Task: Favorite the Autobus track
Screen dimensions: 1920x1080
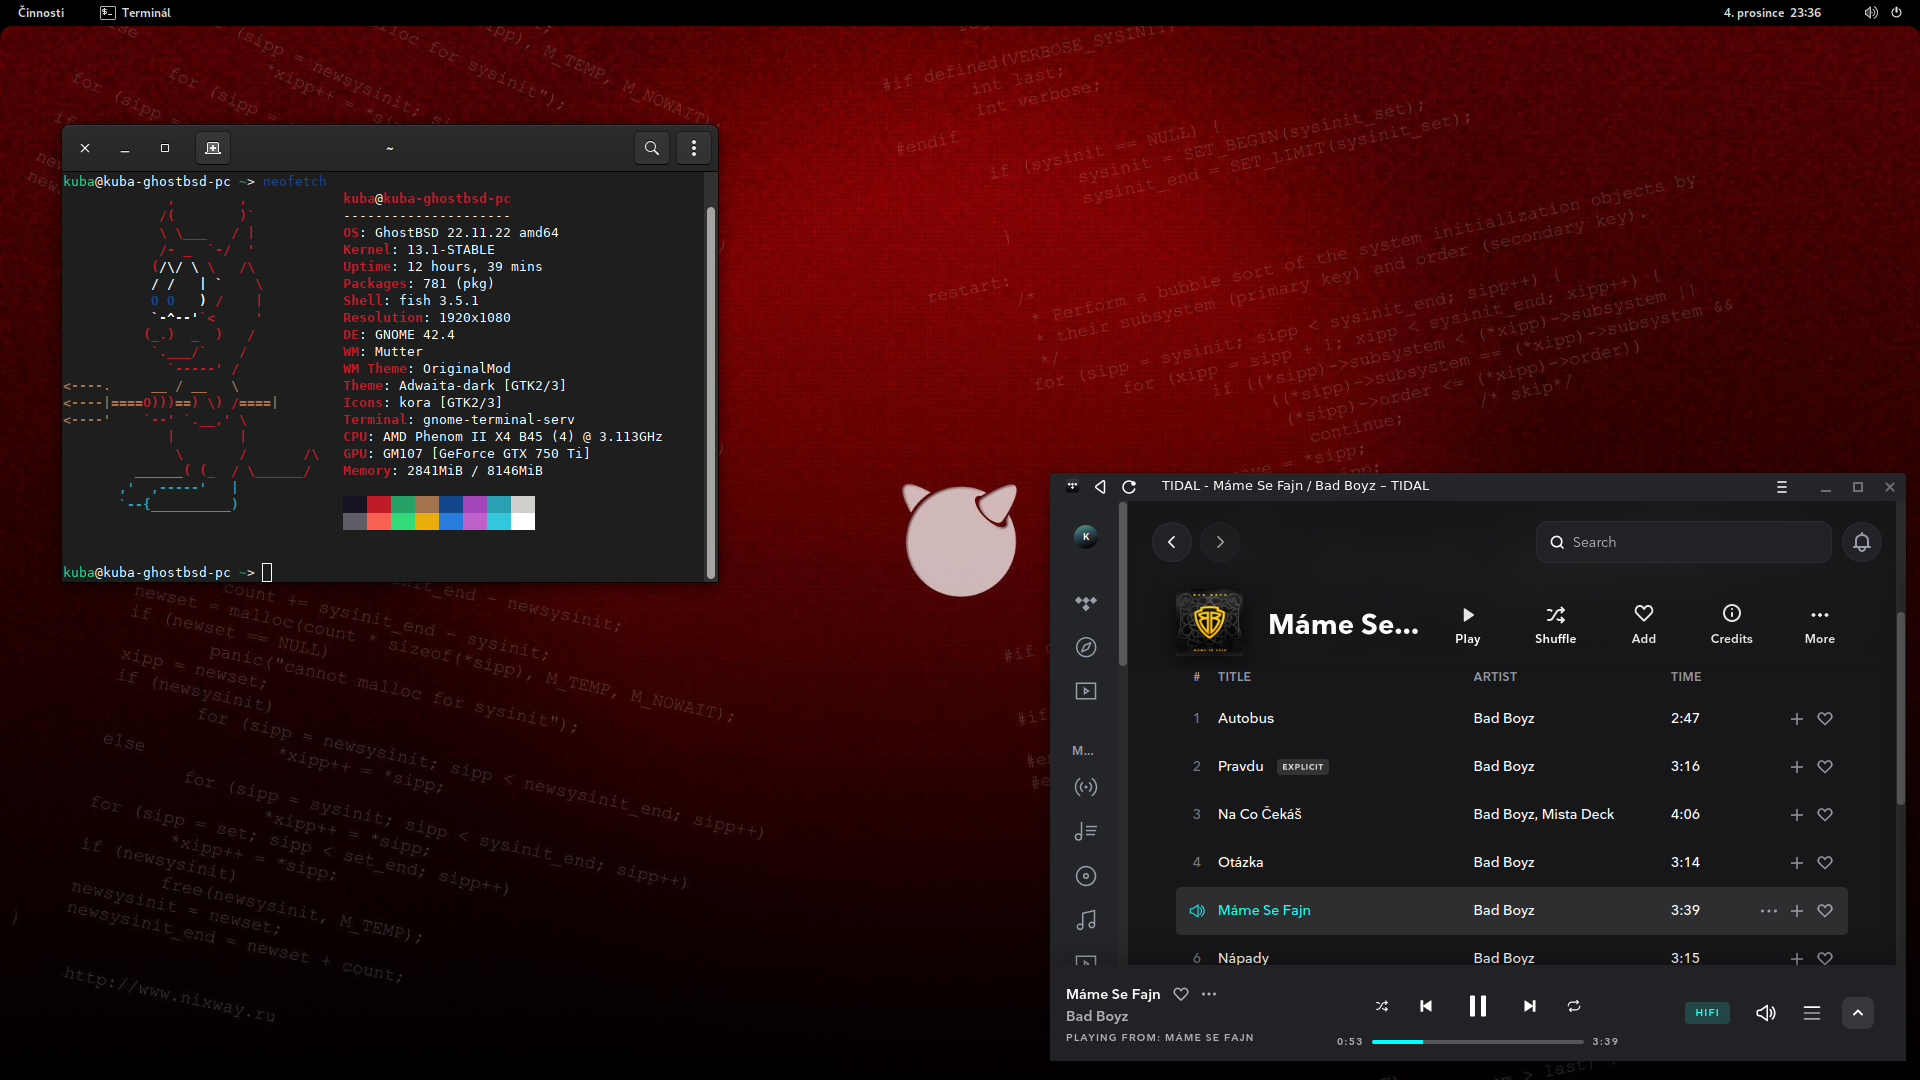Action: 1825,719
